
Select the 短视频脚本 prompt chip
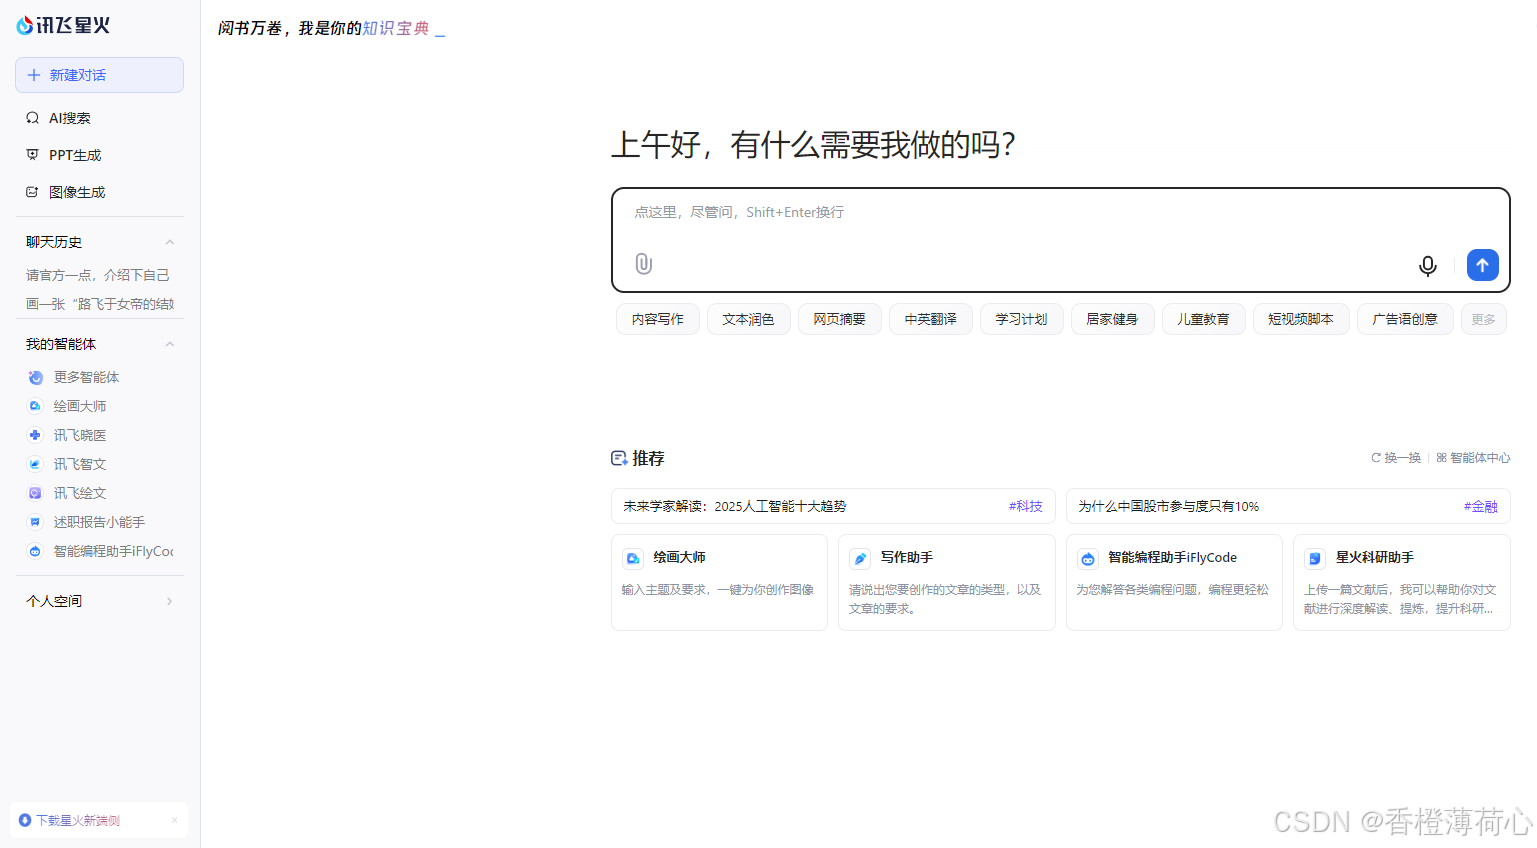(1301, 319)
